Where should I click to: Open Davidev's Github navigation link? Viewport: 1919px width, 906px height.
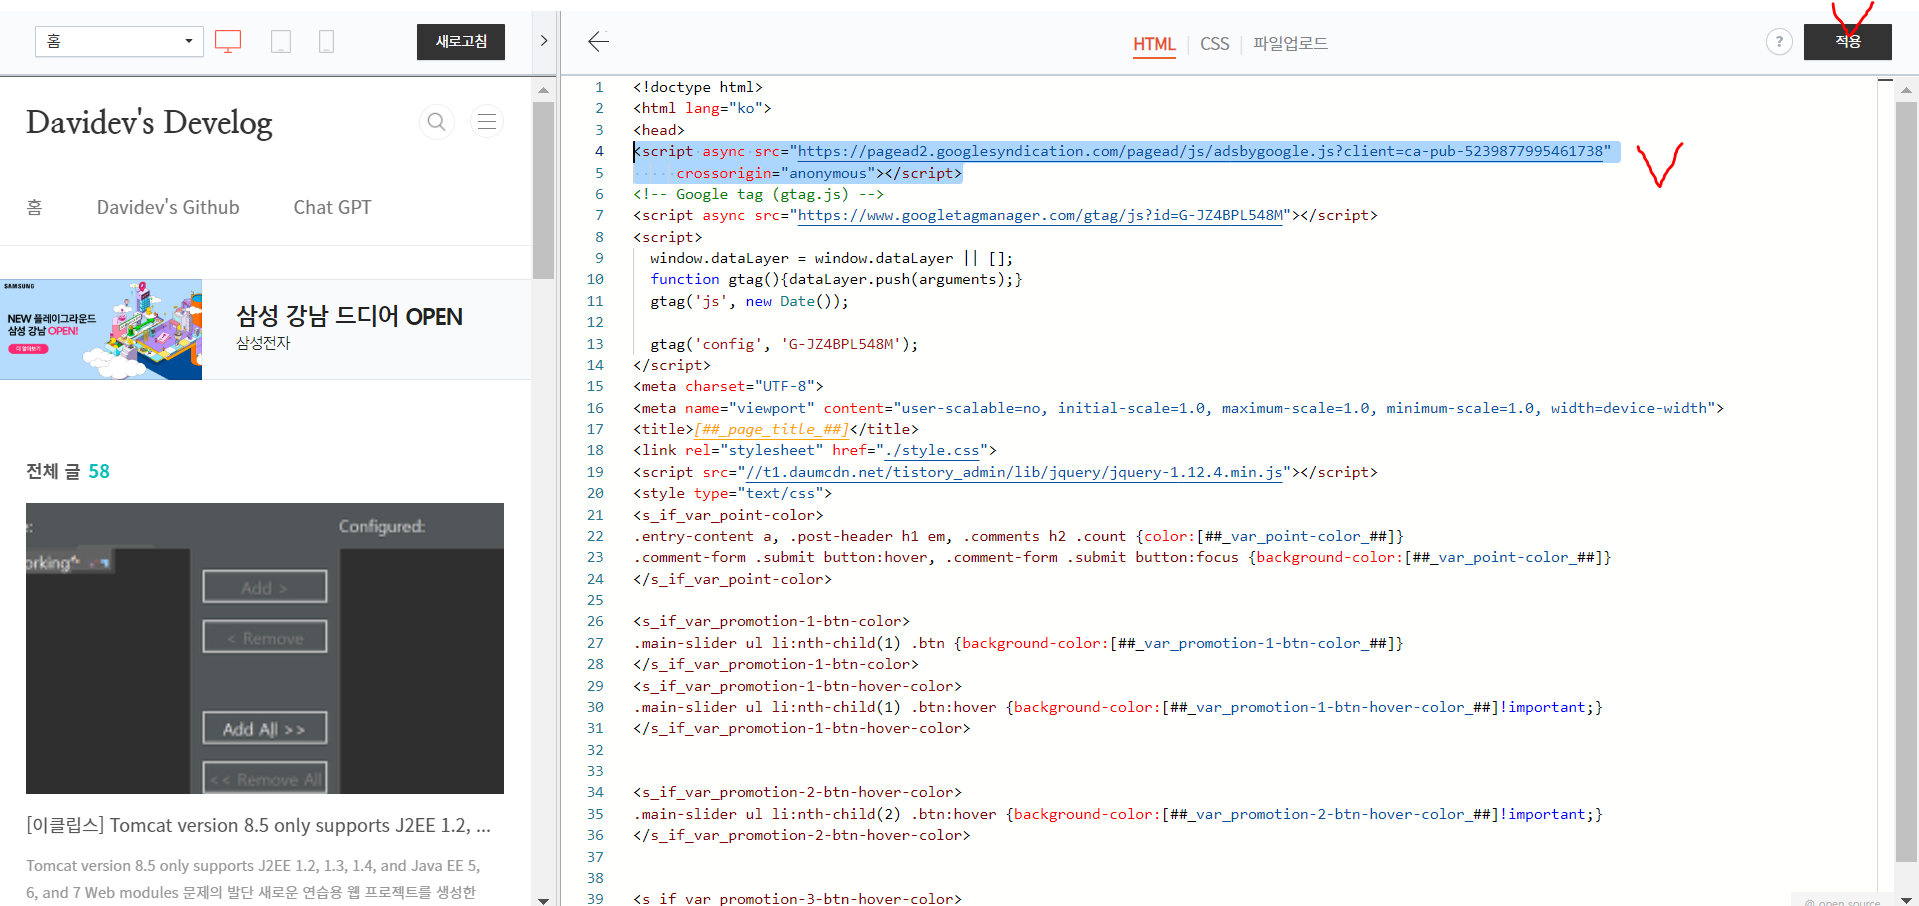pos(168,207)
